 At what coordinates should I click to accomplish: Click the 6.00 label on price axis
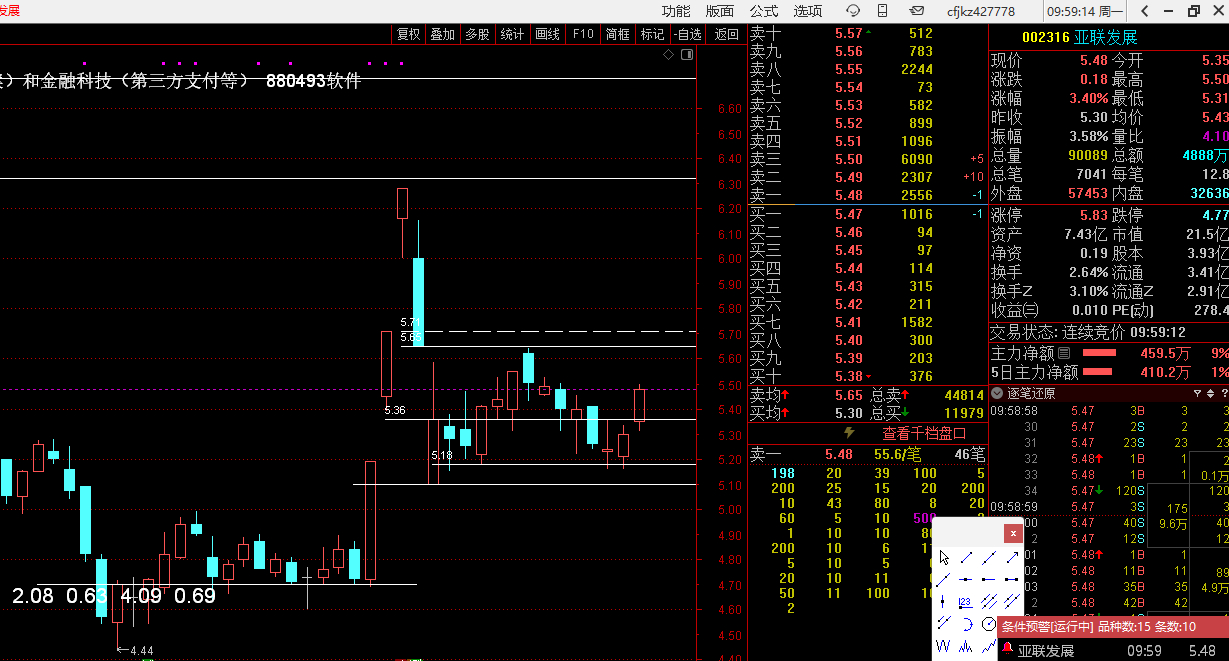(730, 258)
